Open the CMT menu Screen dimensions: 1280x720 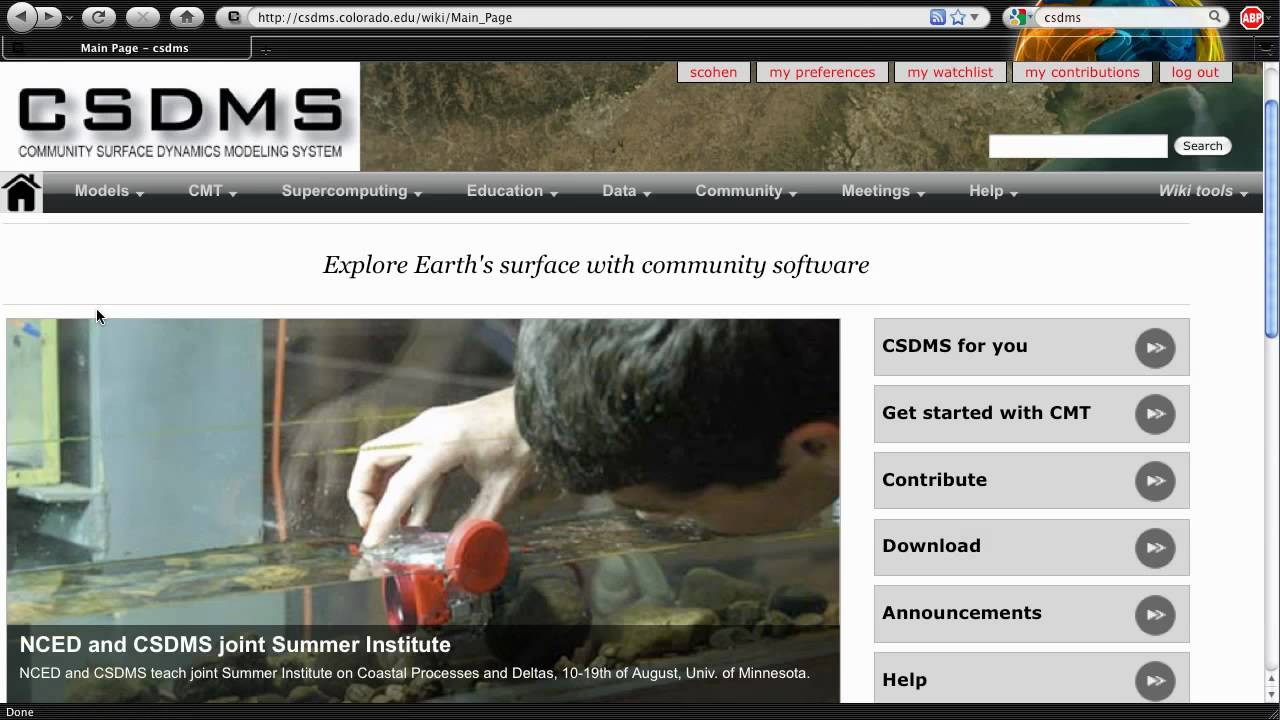(x=212, y=191)
